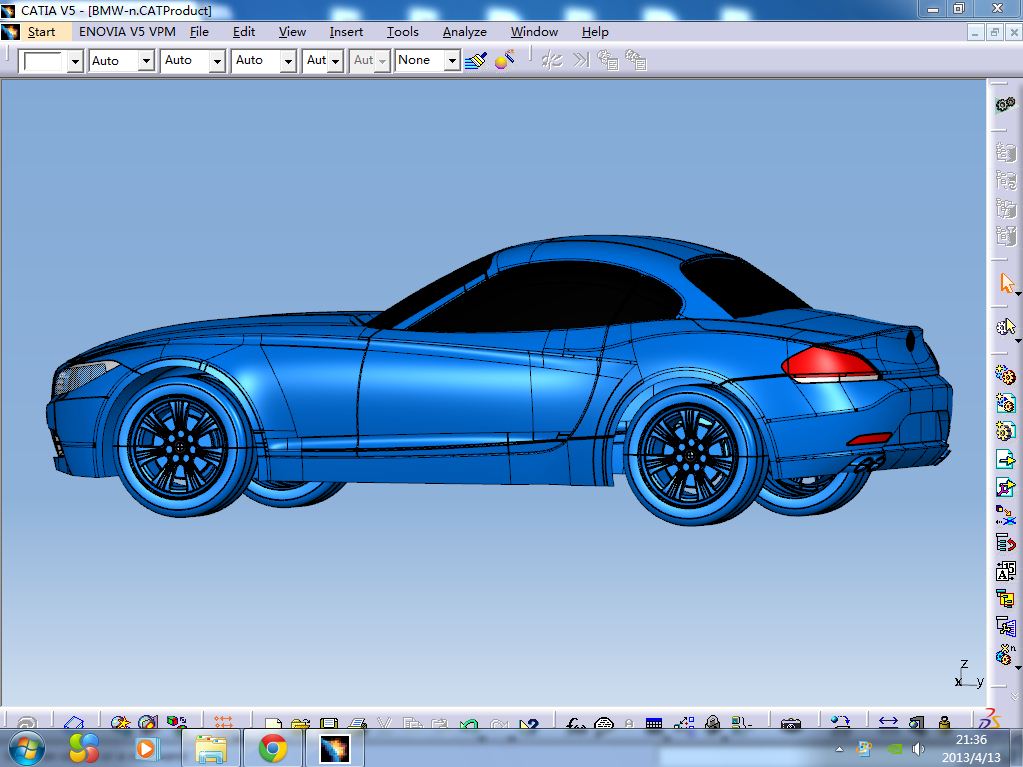
Task: Open the Edit menu
Action: [243, 32]
